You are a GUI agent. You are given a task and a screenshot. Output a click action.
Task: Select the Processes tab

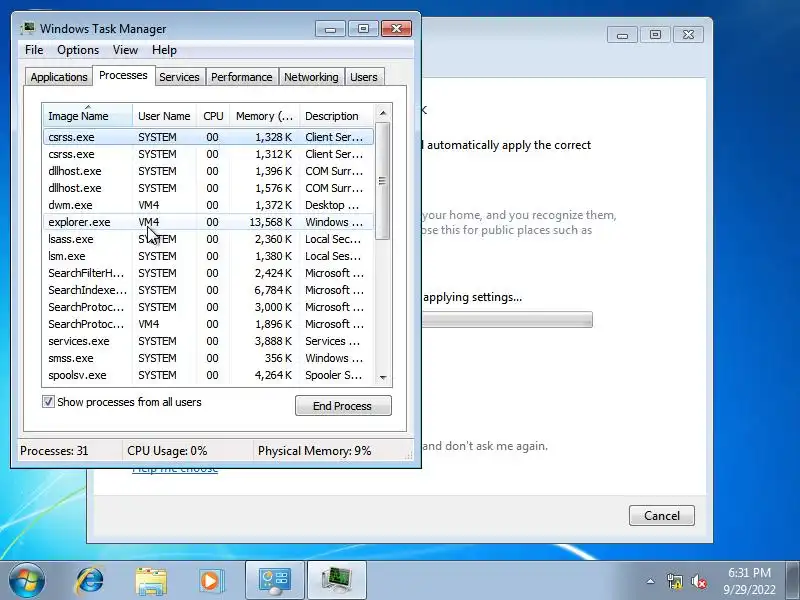click(123, 76)
